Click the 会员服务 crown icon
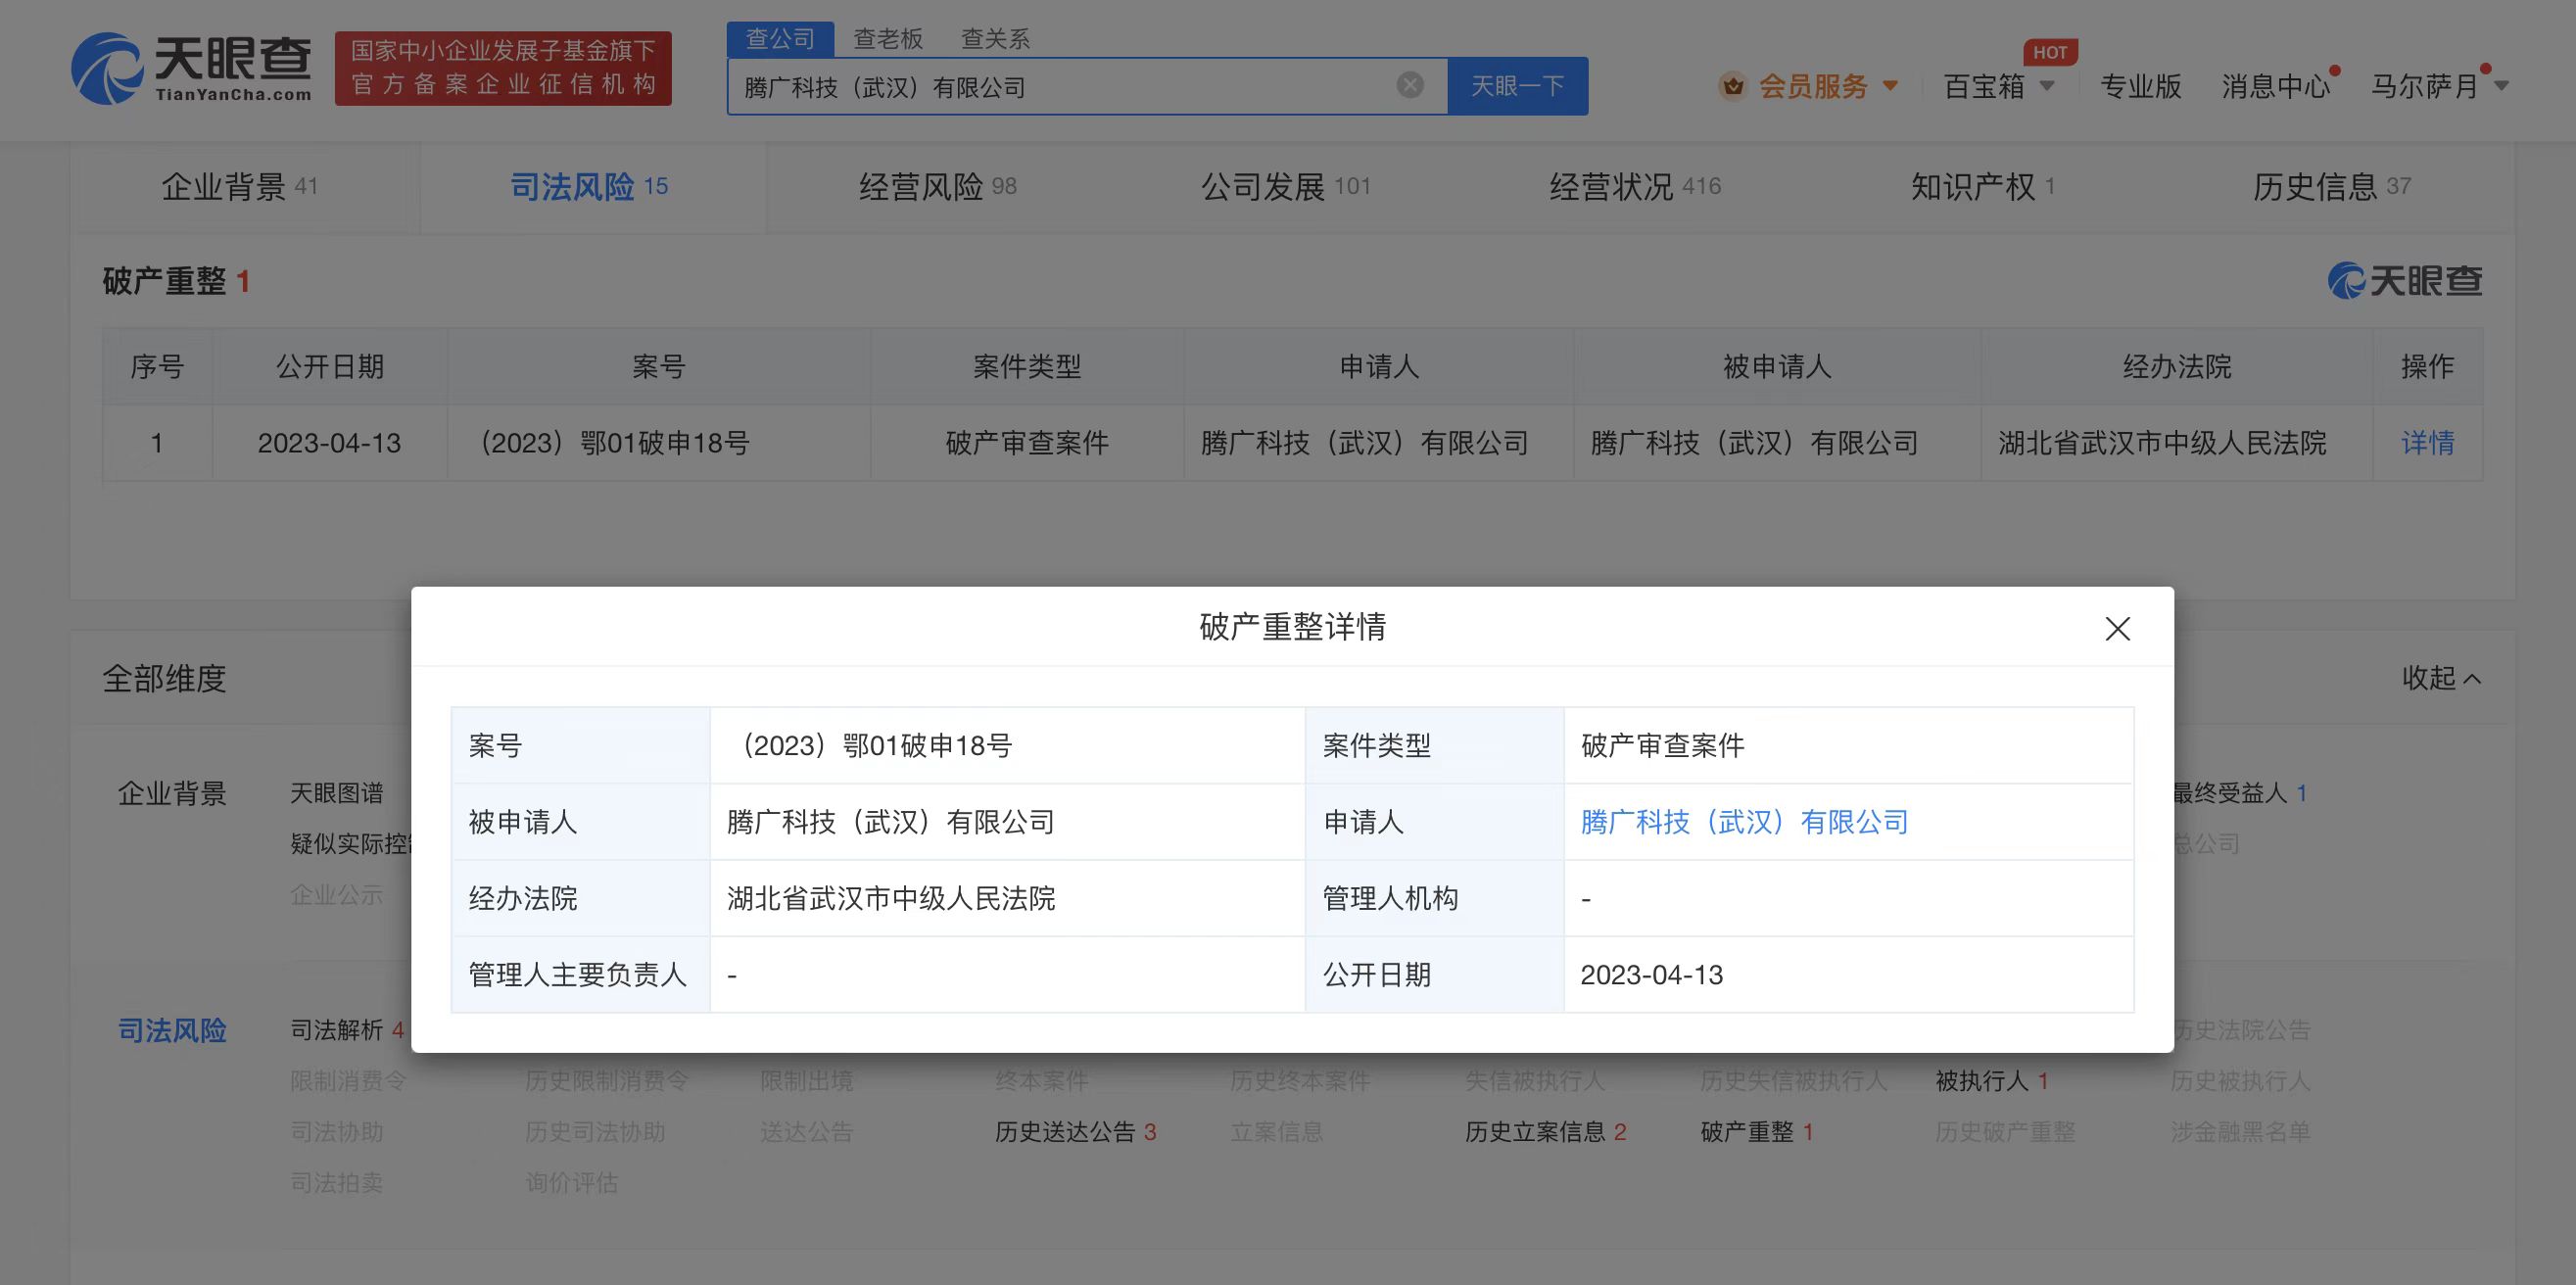 1733,86
